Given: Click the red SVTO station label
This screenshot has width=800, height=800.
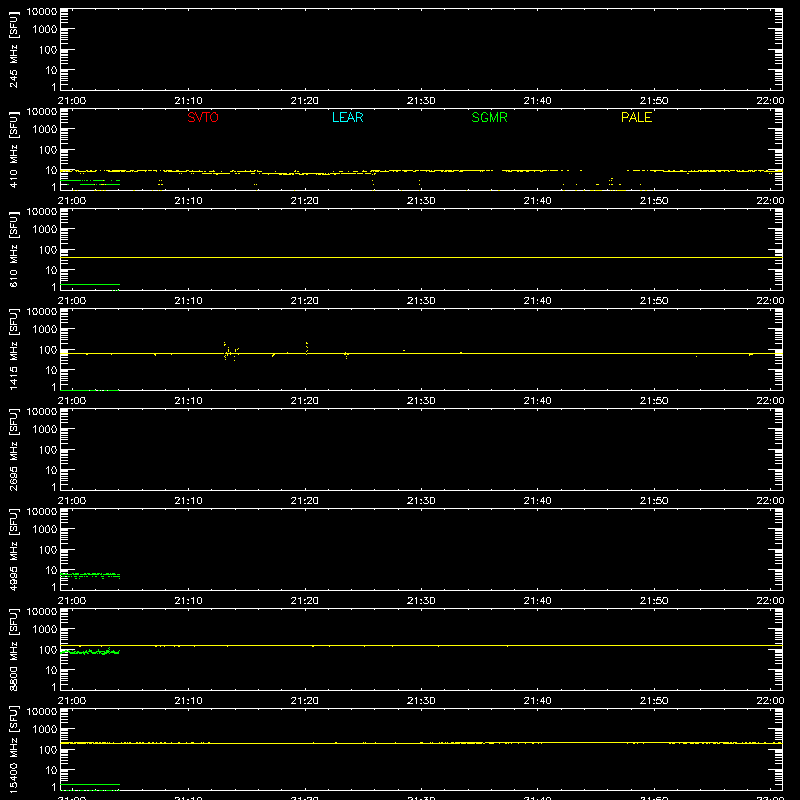Looking at the screenshot, I should point(203,117).
